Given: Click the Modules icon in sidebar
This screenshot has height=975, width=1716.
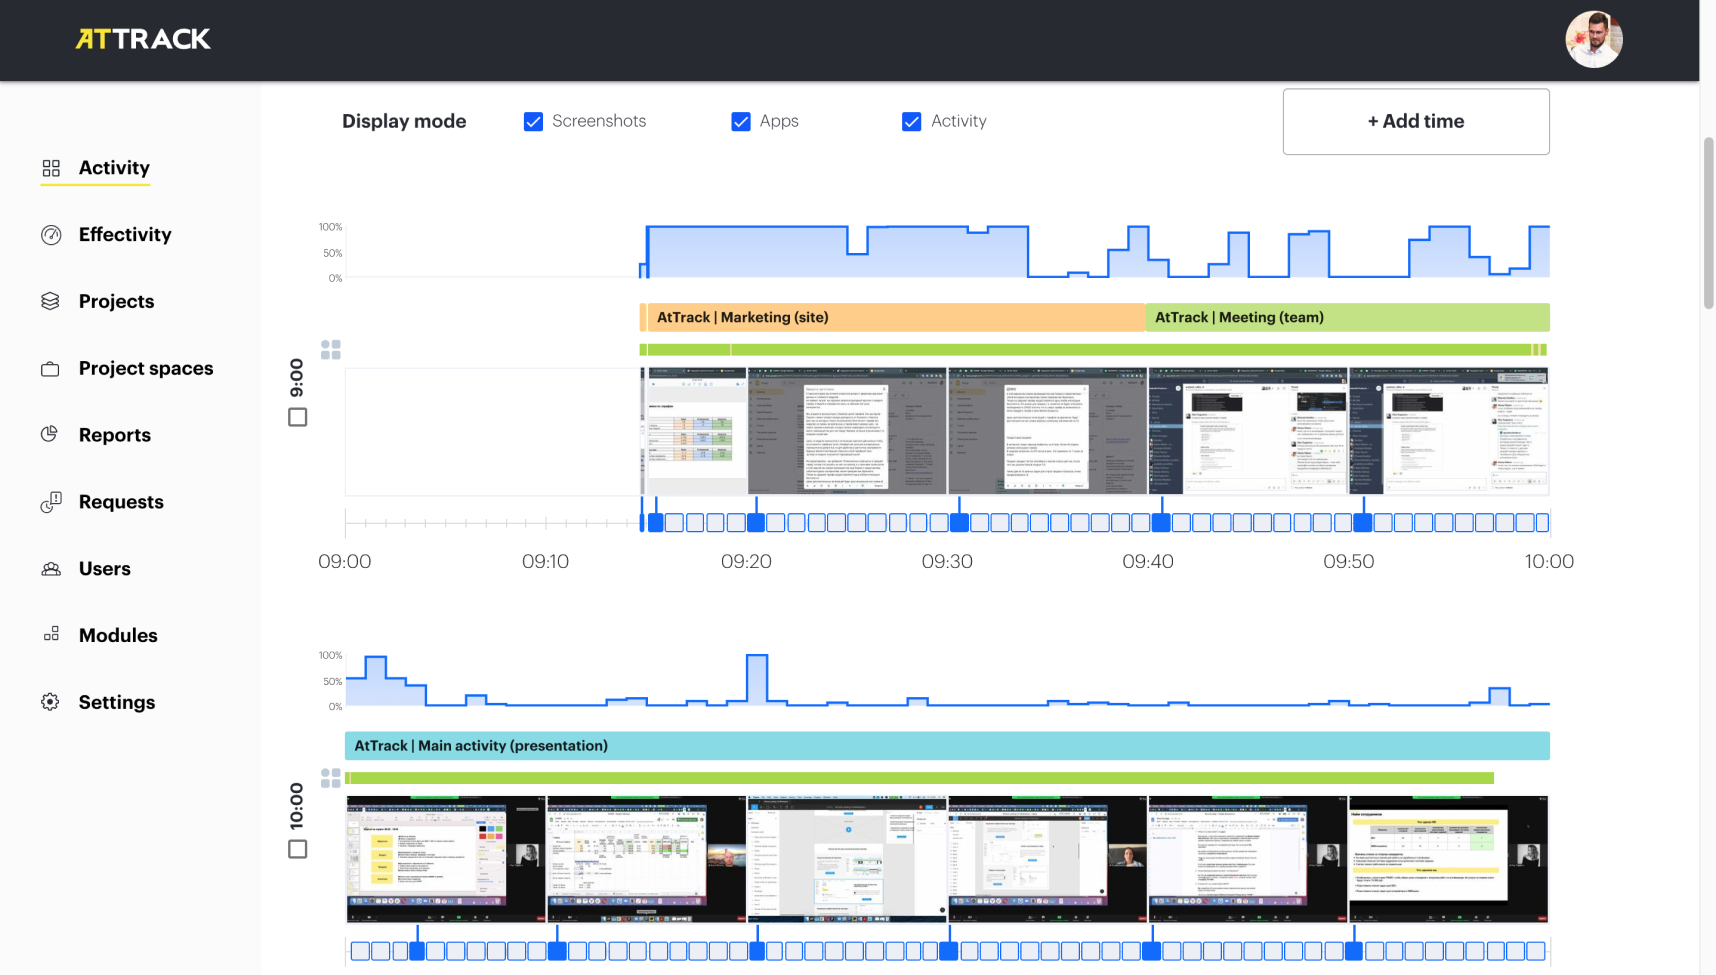Looking at the screenshot, I should [x=51, y=634].
